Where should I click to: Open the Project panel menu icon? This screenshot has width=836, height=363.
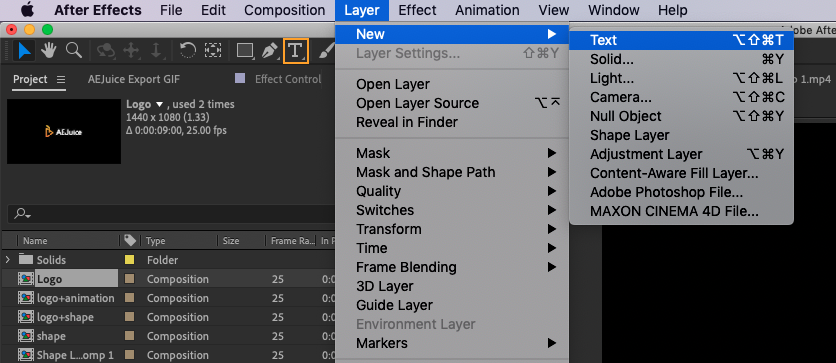61,79
